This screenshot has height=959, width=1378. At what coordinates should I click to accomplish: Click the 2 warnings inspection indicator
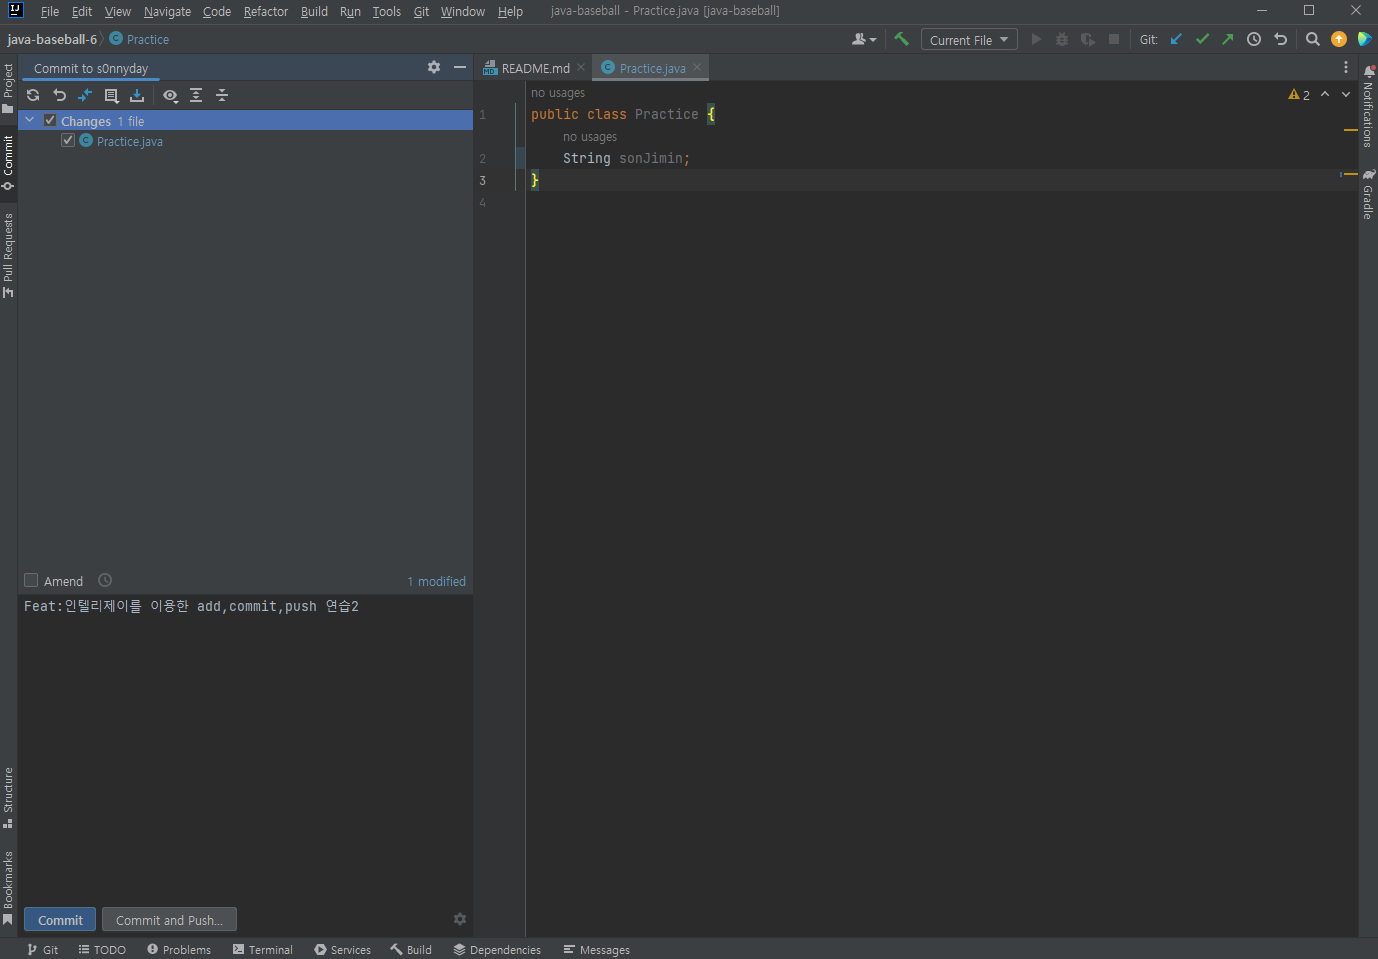coord(1299,94)
